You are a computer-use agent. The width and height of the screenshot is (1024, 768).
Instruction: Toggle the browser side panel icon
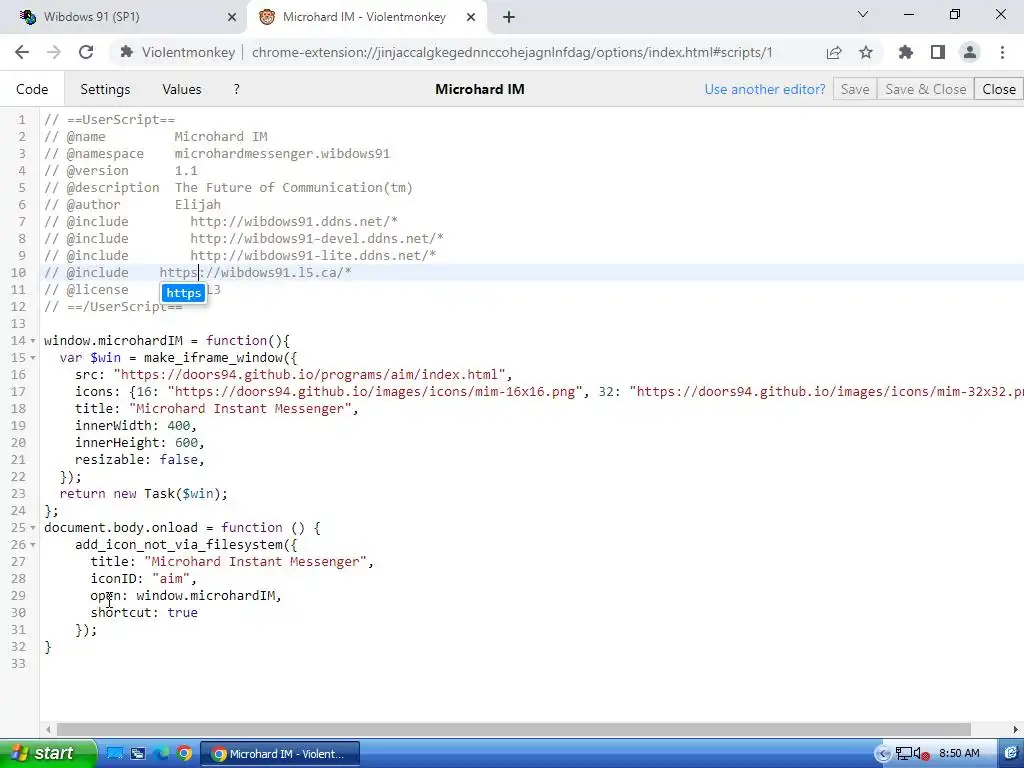[938, 52]
